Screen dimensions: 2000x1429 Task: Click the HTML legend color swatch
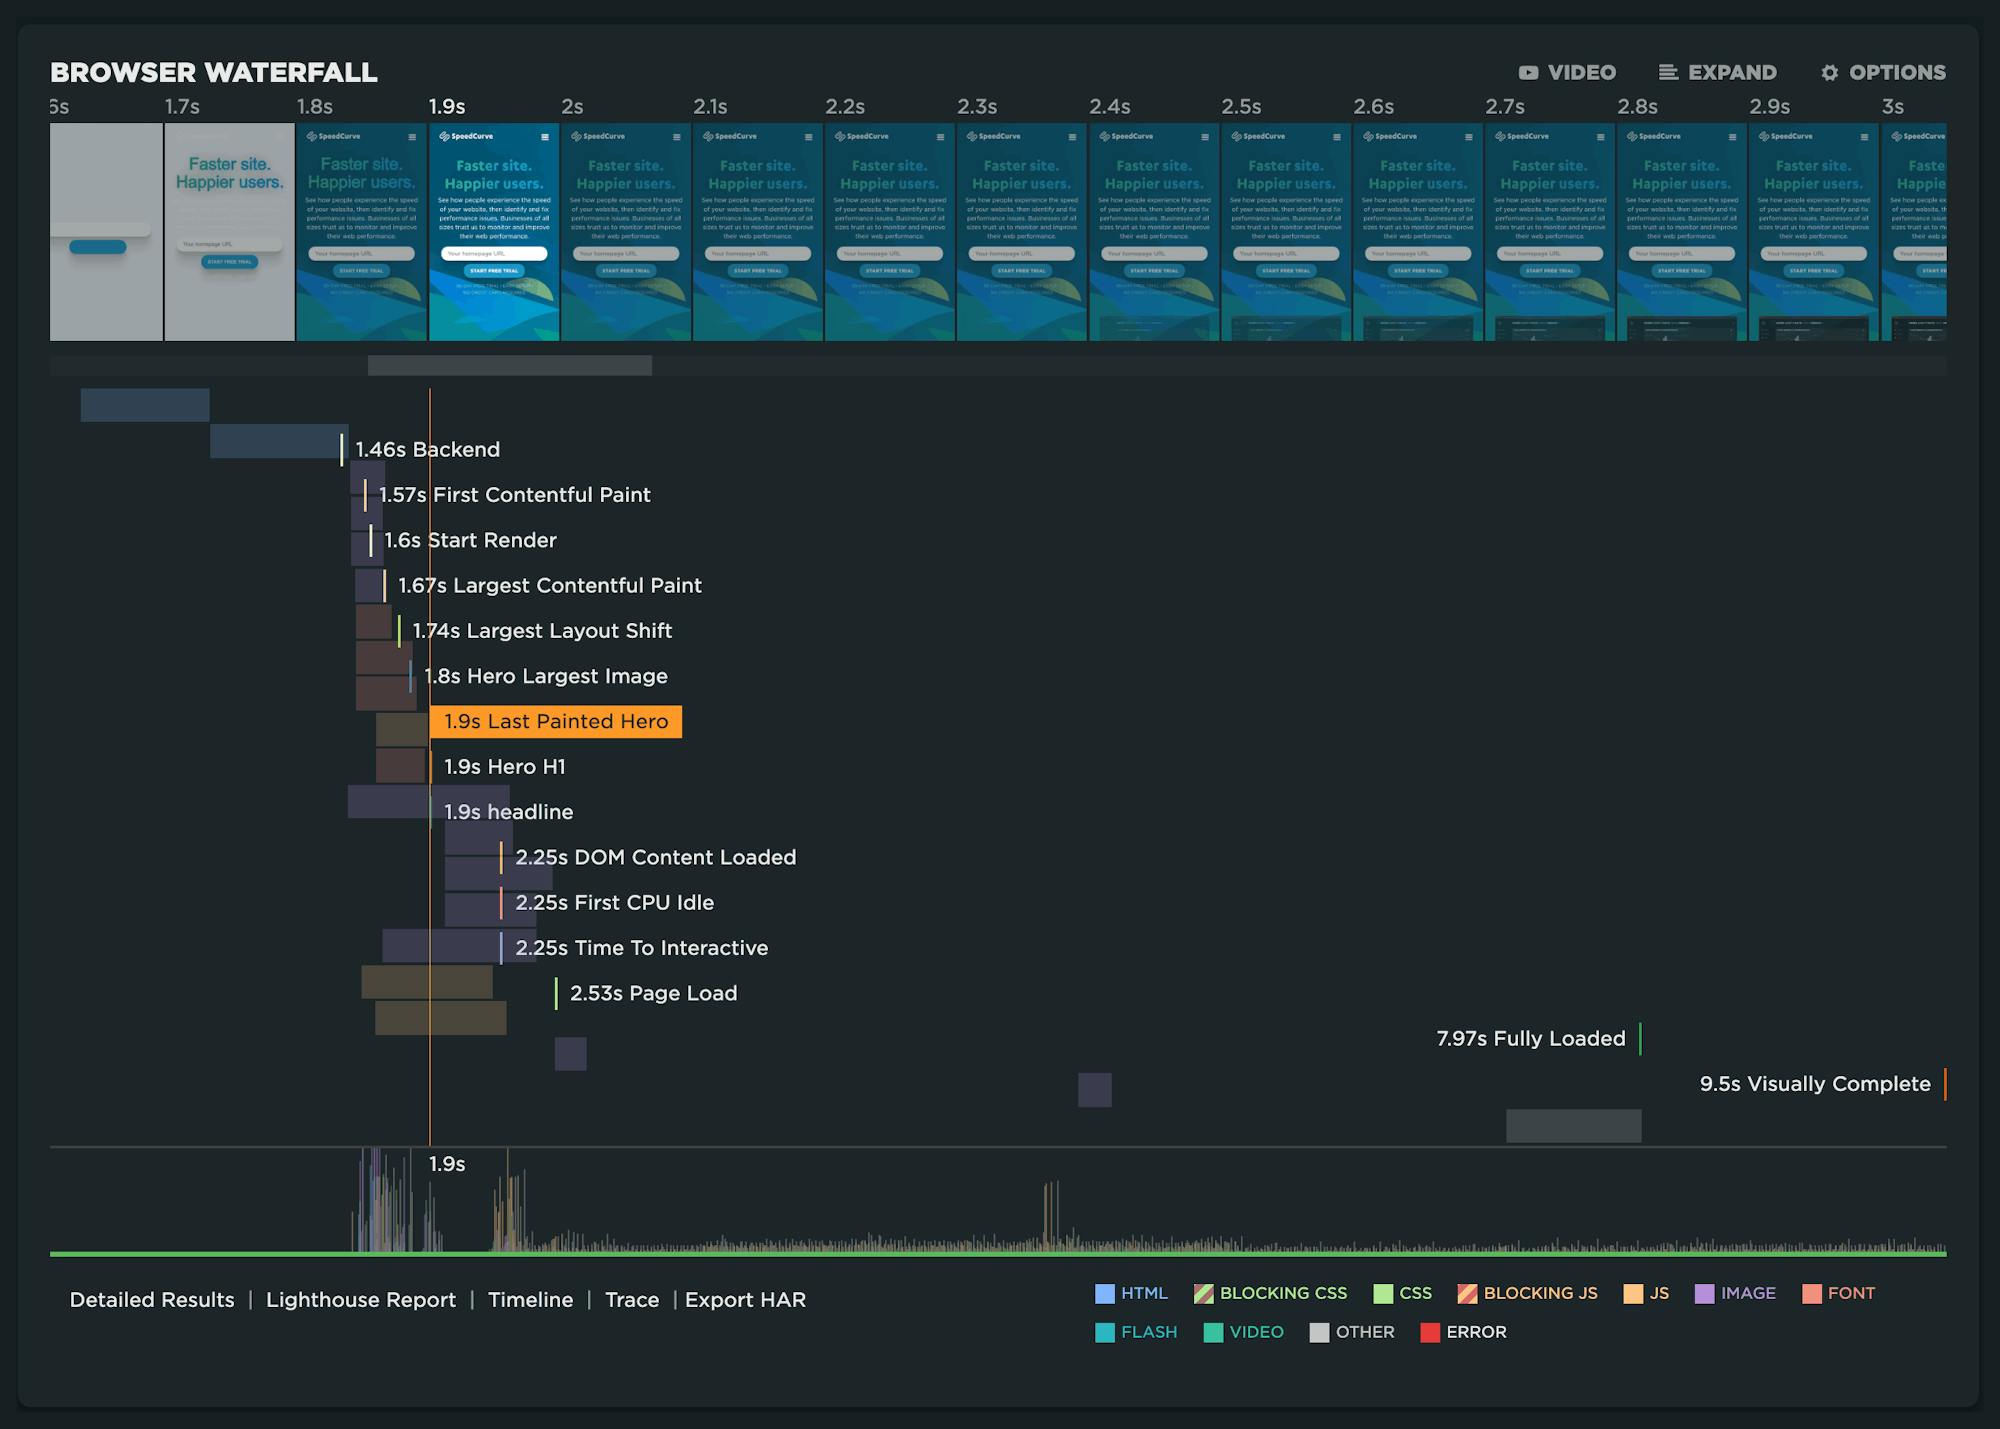coord(1105,1294)
